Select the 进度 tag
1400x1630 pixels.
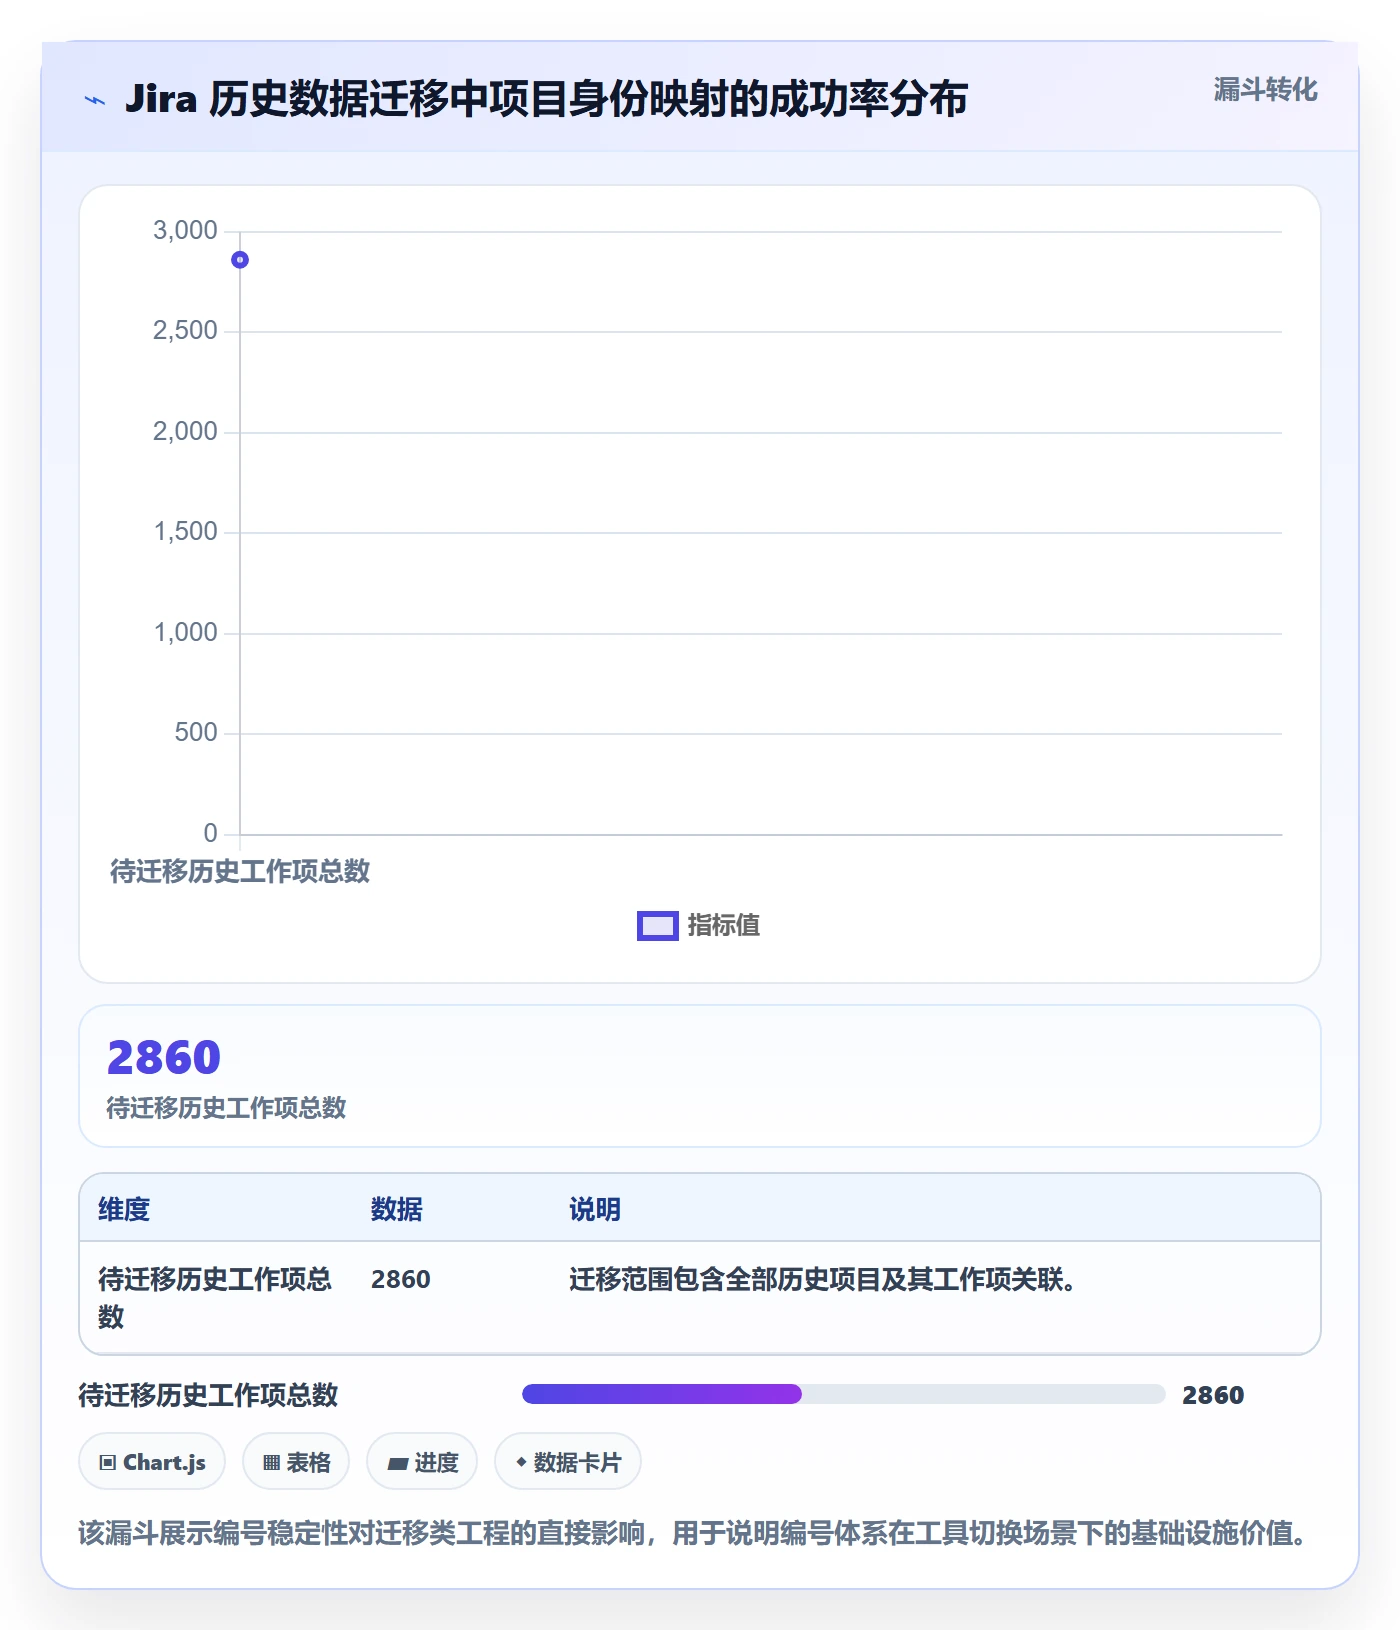tap(422, 1462)
